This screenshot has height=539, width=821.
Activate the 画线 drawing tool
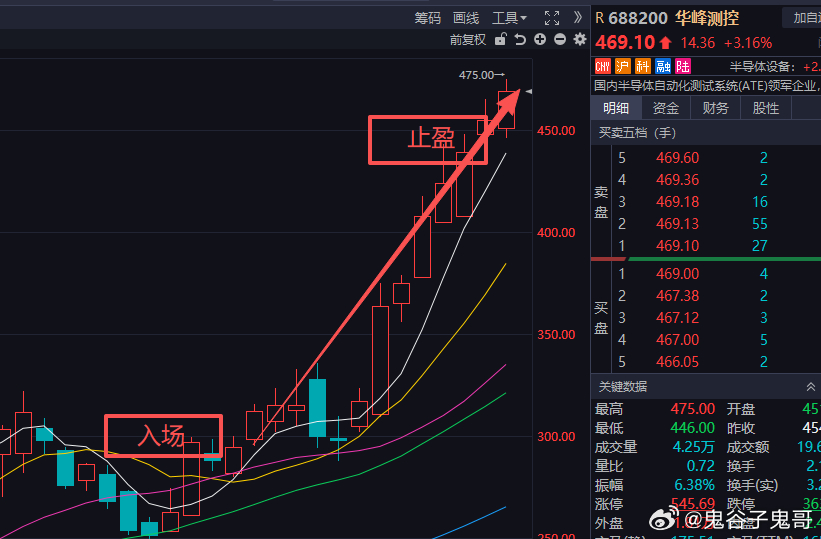click(466, 18)
